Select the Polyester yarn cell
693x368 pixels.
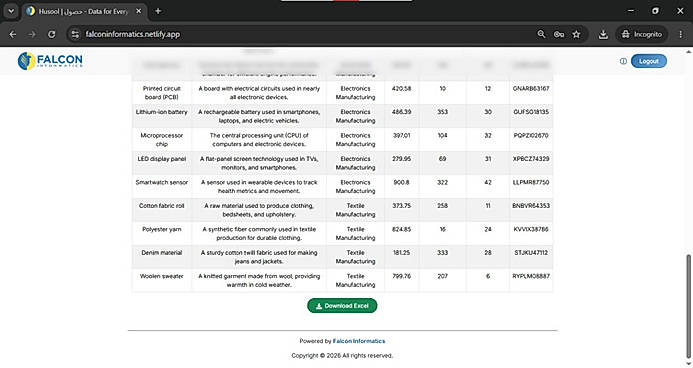click(162, 233)
